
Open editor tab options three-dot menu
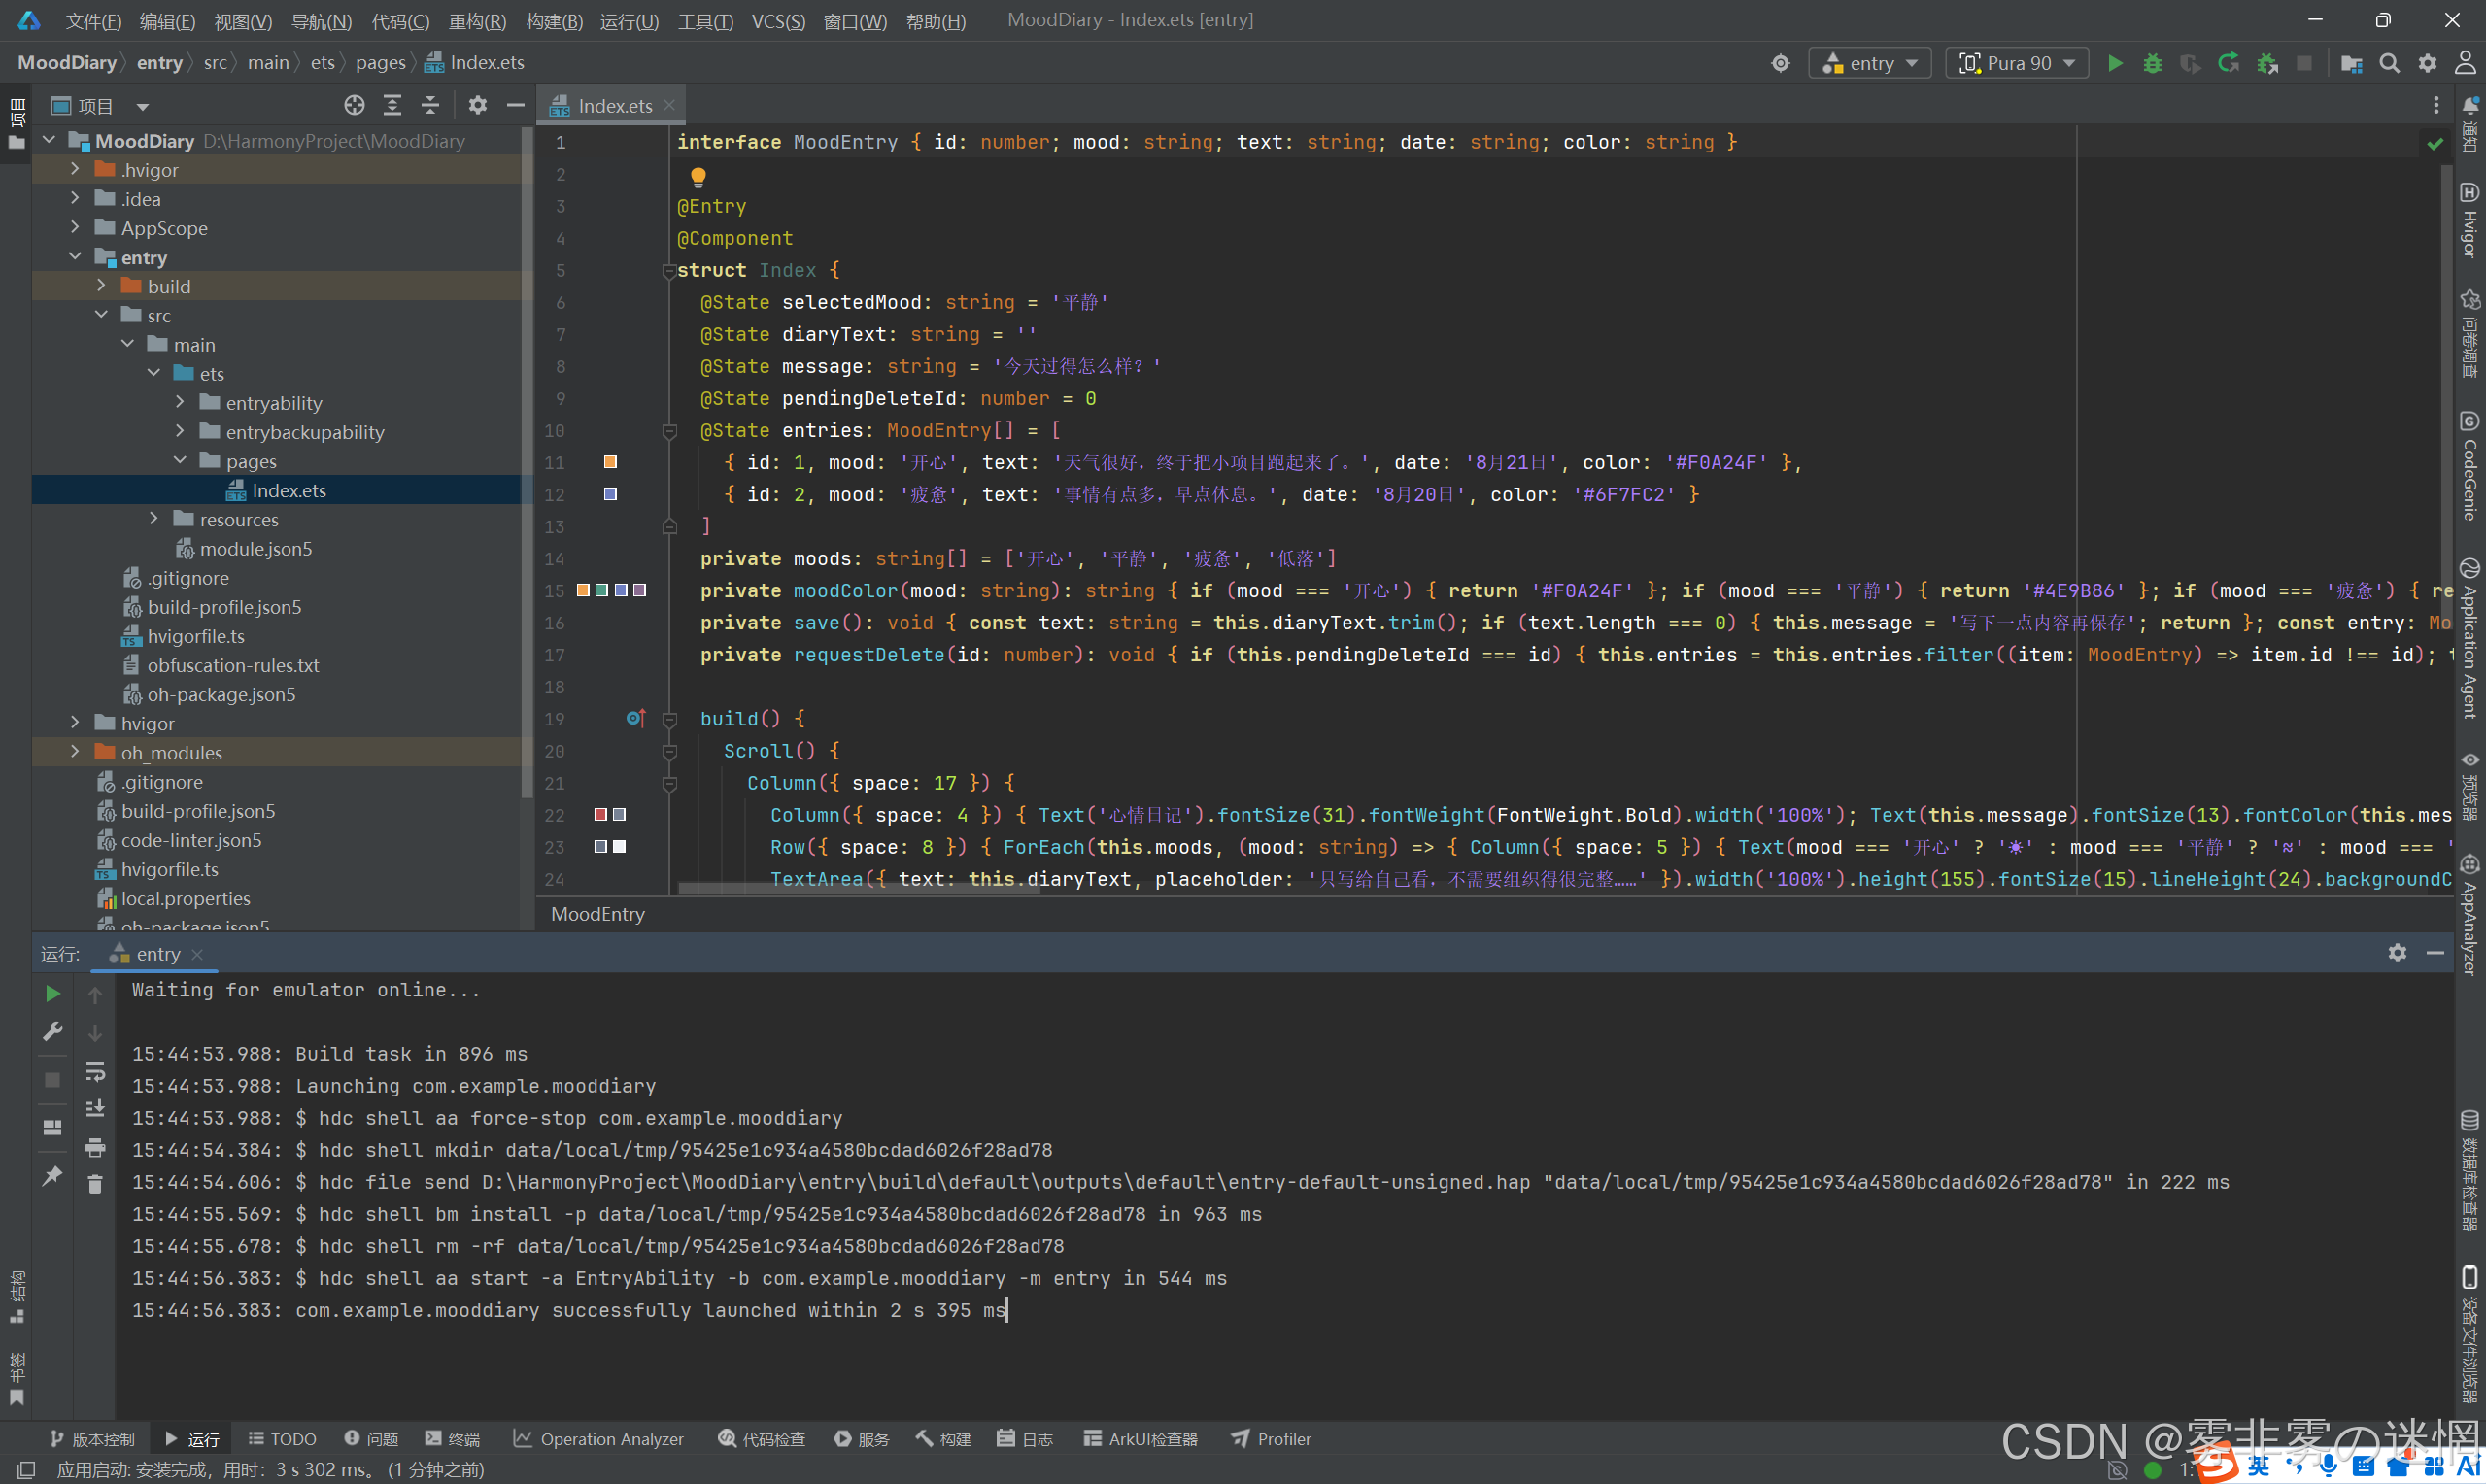pyautogui.click(x=2436, y=105)
